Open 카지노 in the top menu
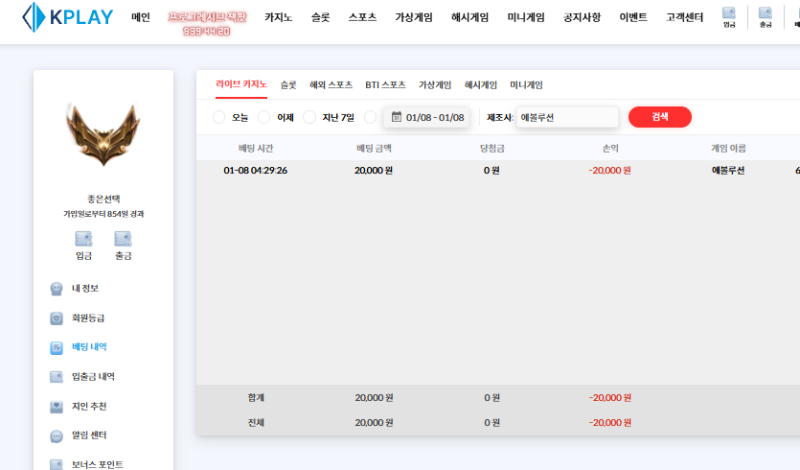The height and width of the screenshot is (470, 800). point(277,18)
